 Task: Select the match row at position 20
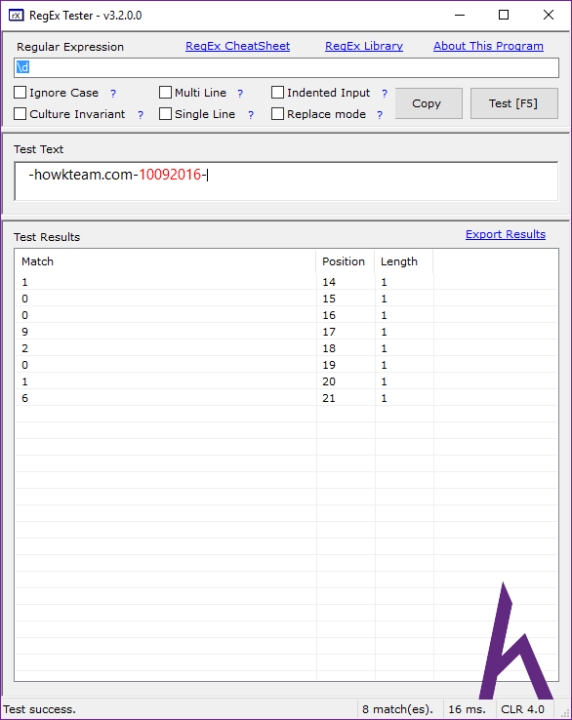pyautogui.click(x=286, y=381)
